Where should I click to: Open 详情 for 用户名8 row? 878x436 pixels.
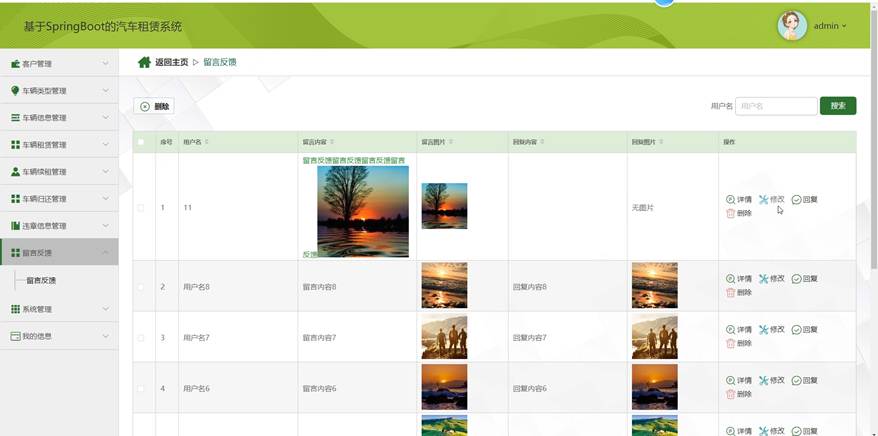click(x=739, y=279)
